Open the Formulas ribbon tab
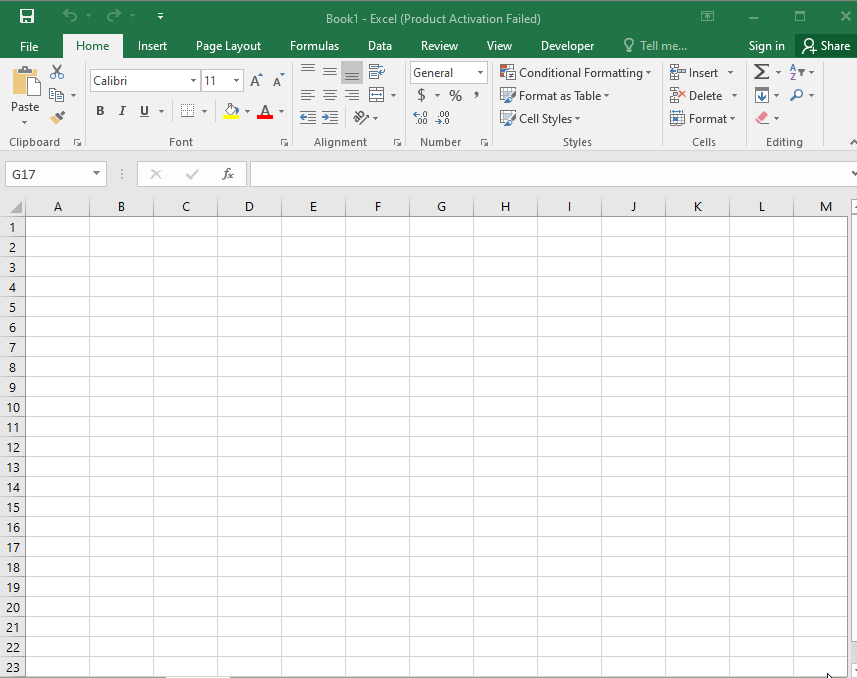This screenshot has height=678, width=857. (x=314, y=46)
